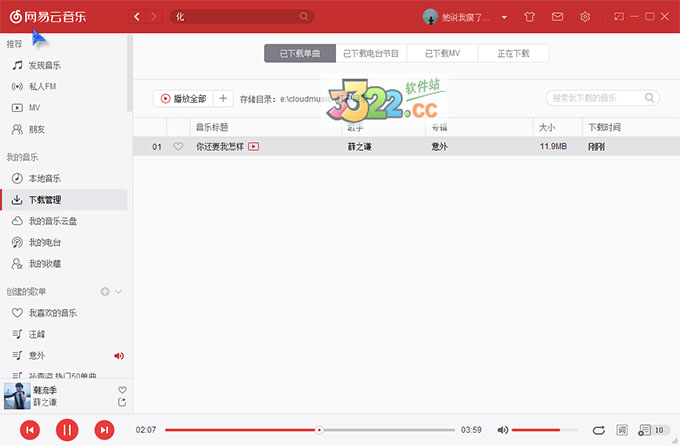
Task: Share the current song from the mini player
Action: (x=122, y=402)
